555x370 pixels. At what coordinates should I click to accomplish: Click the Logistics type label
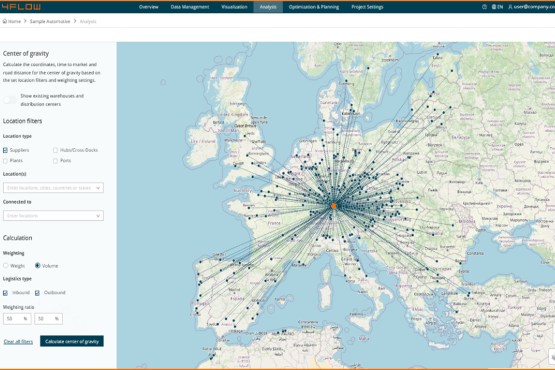point(17,279)
